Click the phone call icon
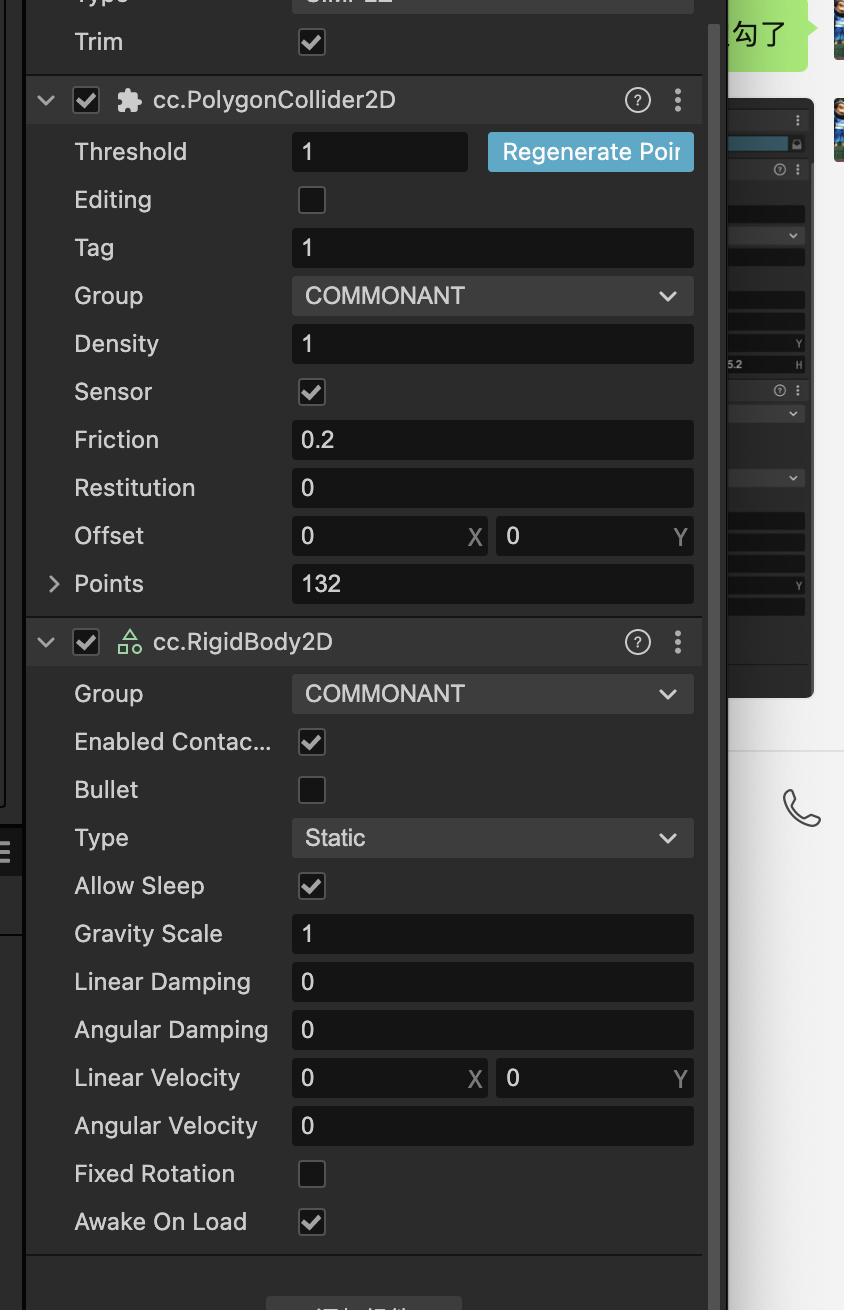 [801, 808]
